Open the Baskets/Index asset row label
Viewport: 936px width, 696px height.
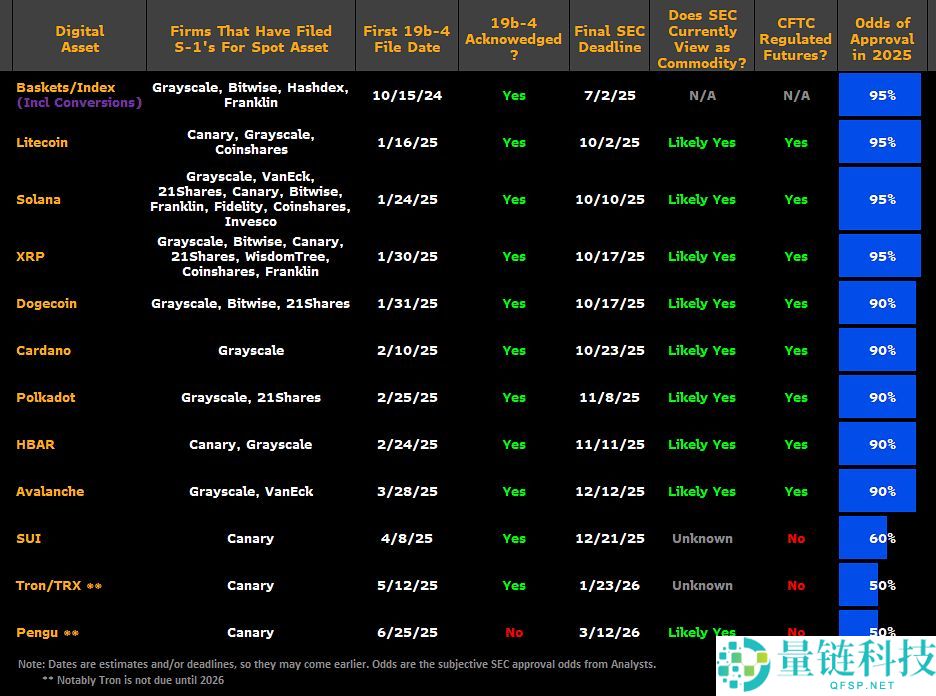point(66,88)
